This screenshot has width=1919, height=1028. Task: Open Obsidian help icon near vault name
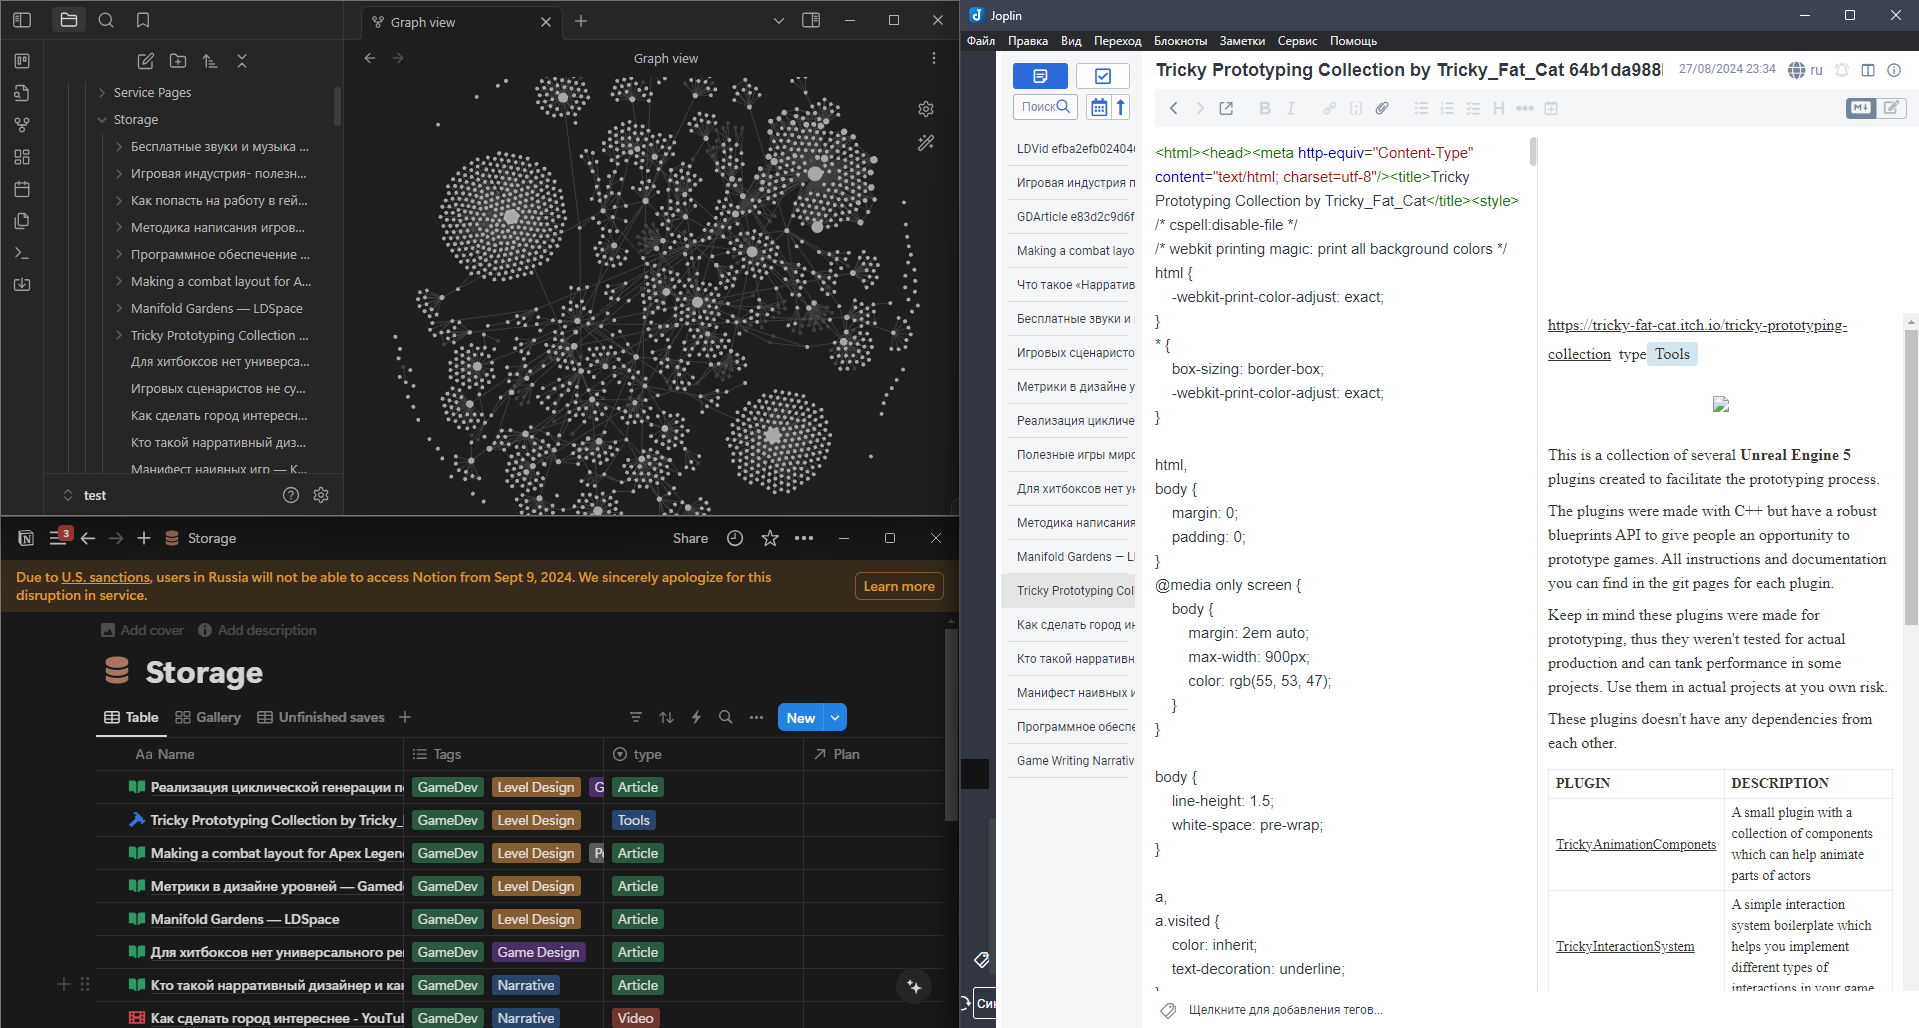coord(291,495)
